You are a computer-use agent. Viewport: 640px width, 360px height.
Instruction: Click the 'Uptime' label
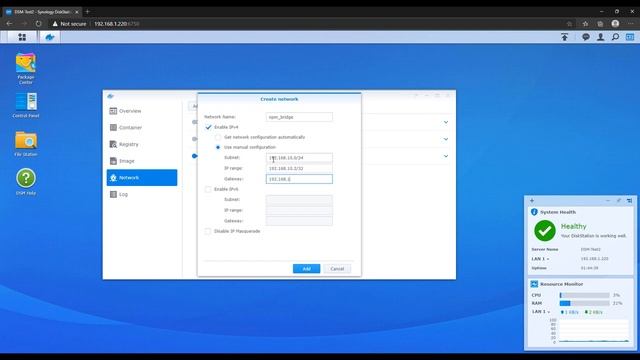coord(539,268)
